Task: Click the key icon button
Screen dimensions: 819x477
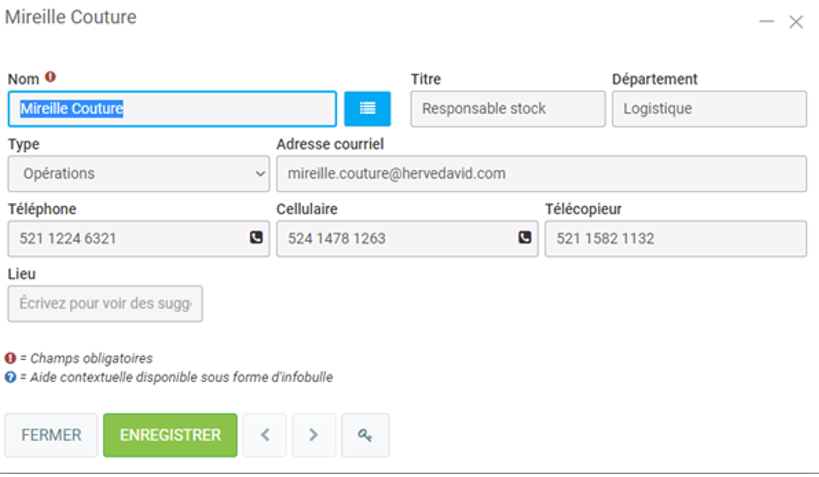Action: 365,435
